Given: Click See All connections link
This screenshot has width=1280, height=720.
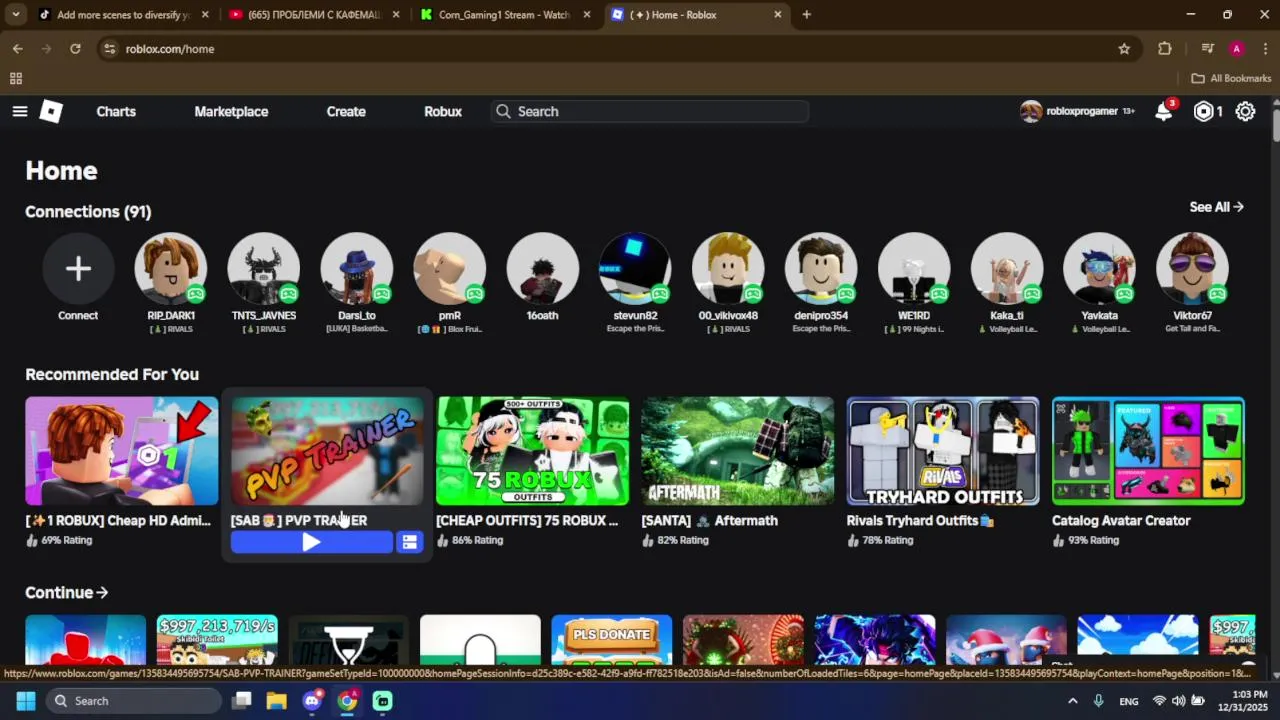Looking at the screenshot, I should (x=1216, y=207).
